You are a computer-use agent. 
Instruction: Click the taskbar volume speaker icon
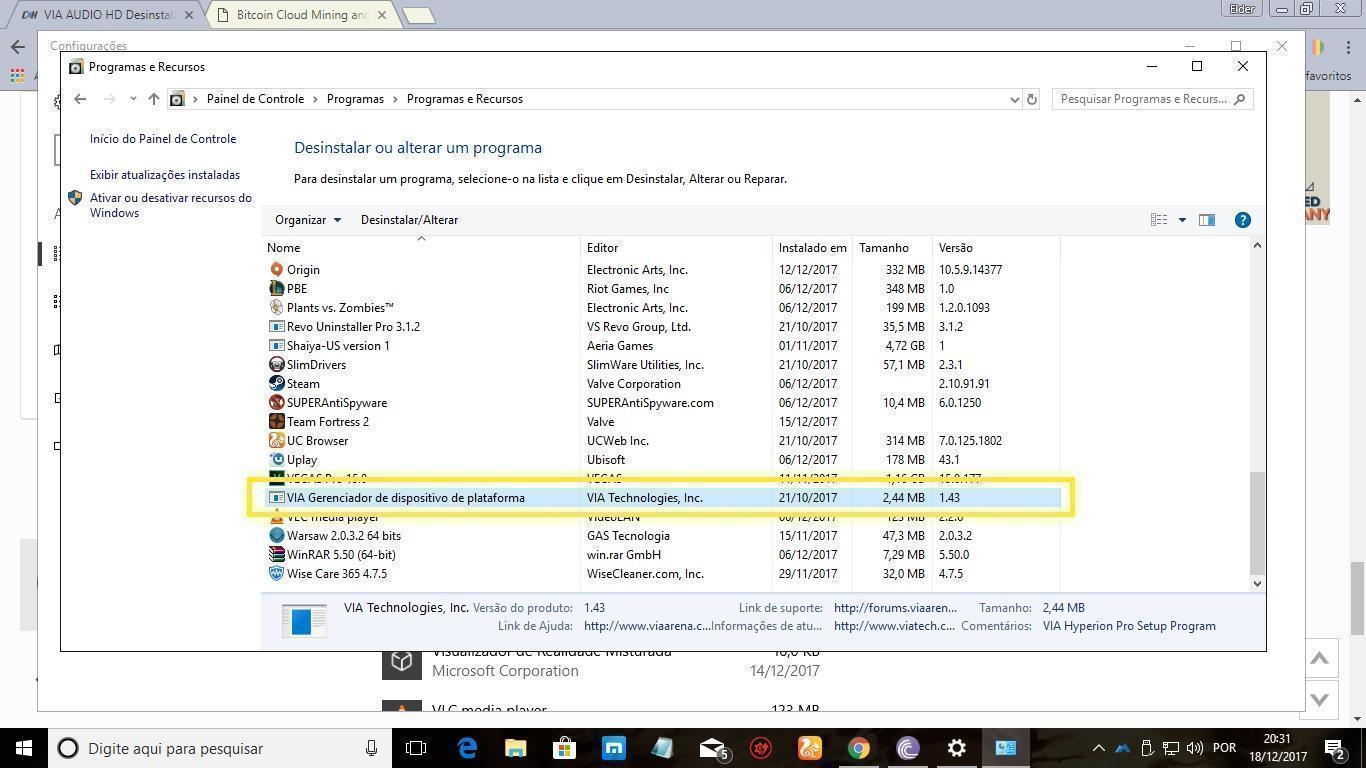1195,748
